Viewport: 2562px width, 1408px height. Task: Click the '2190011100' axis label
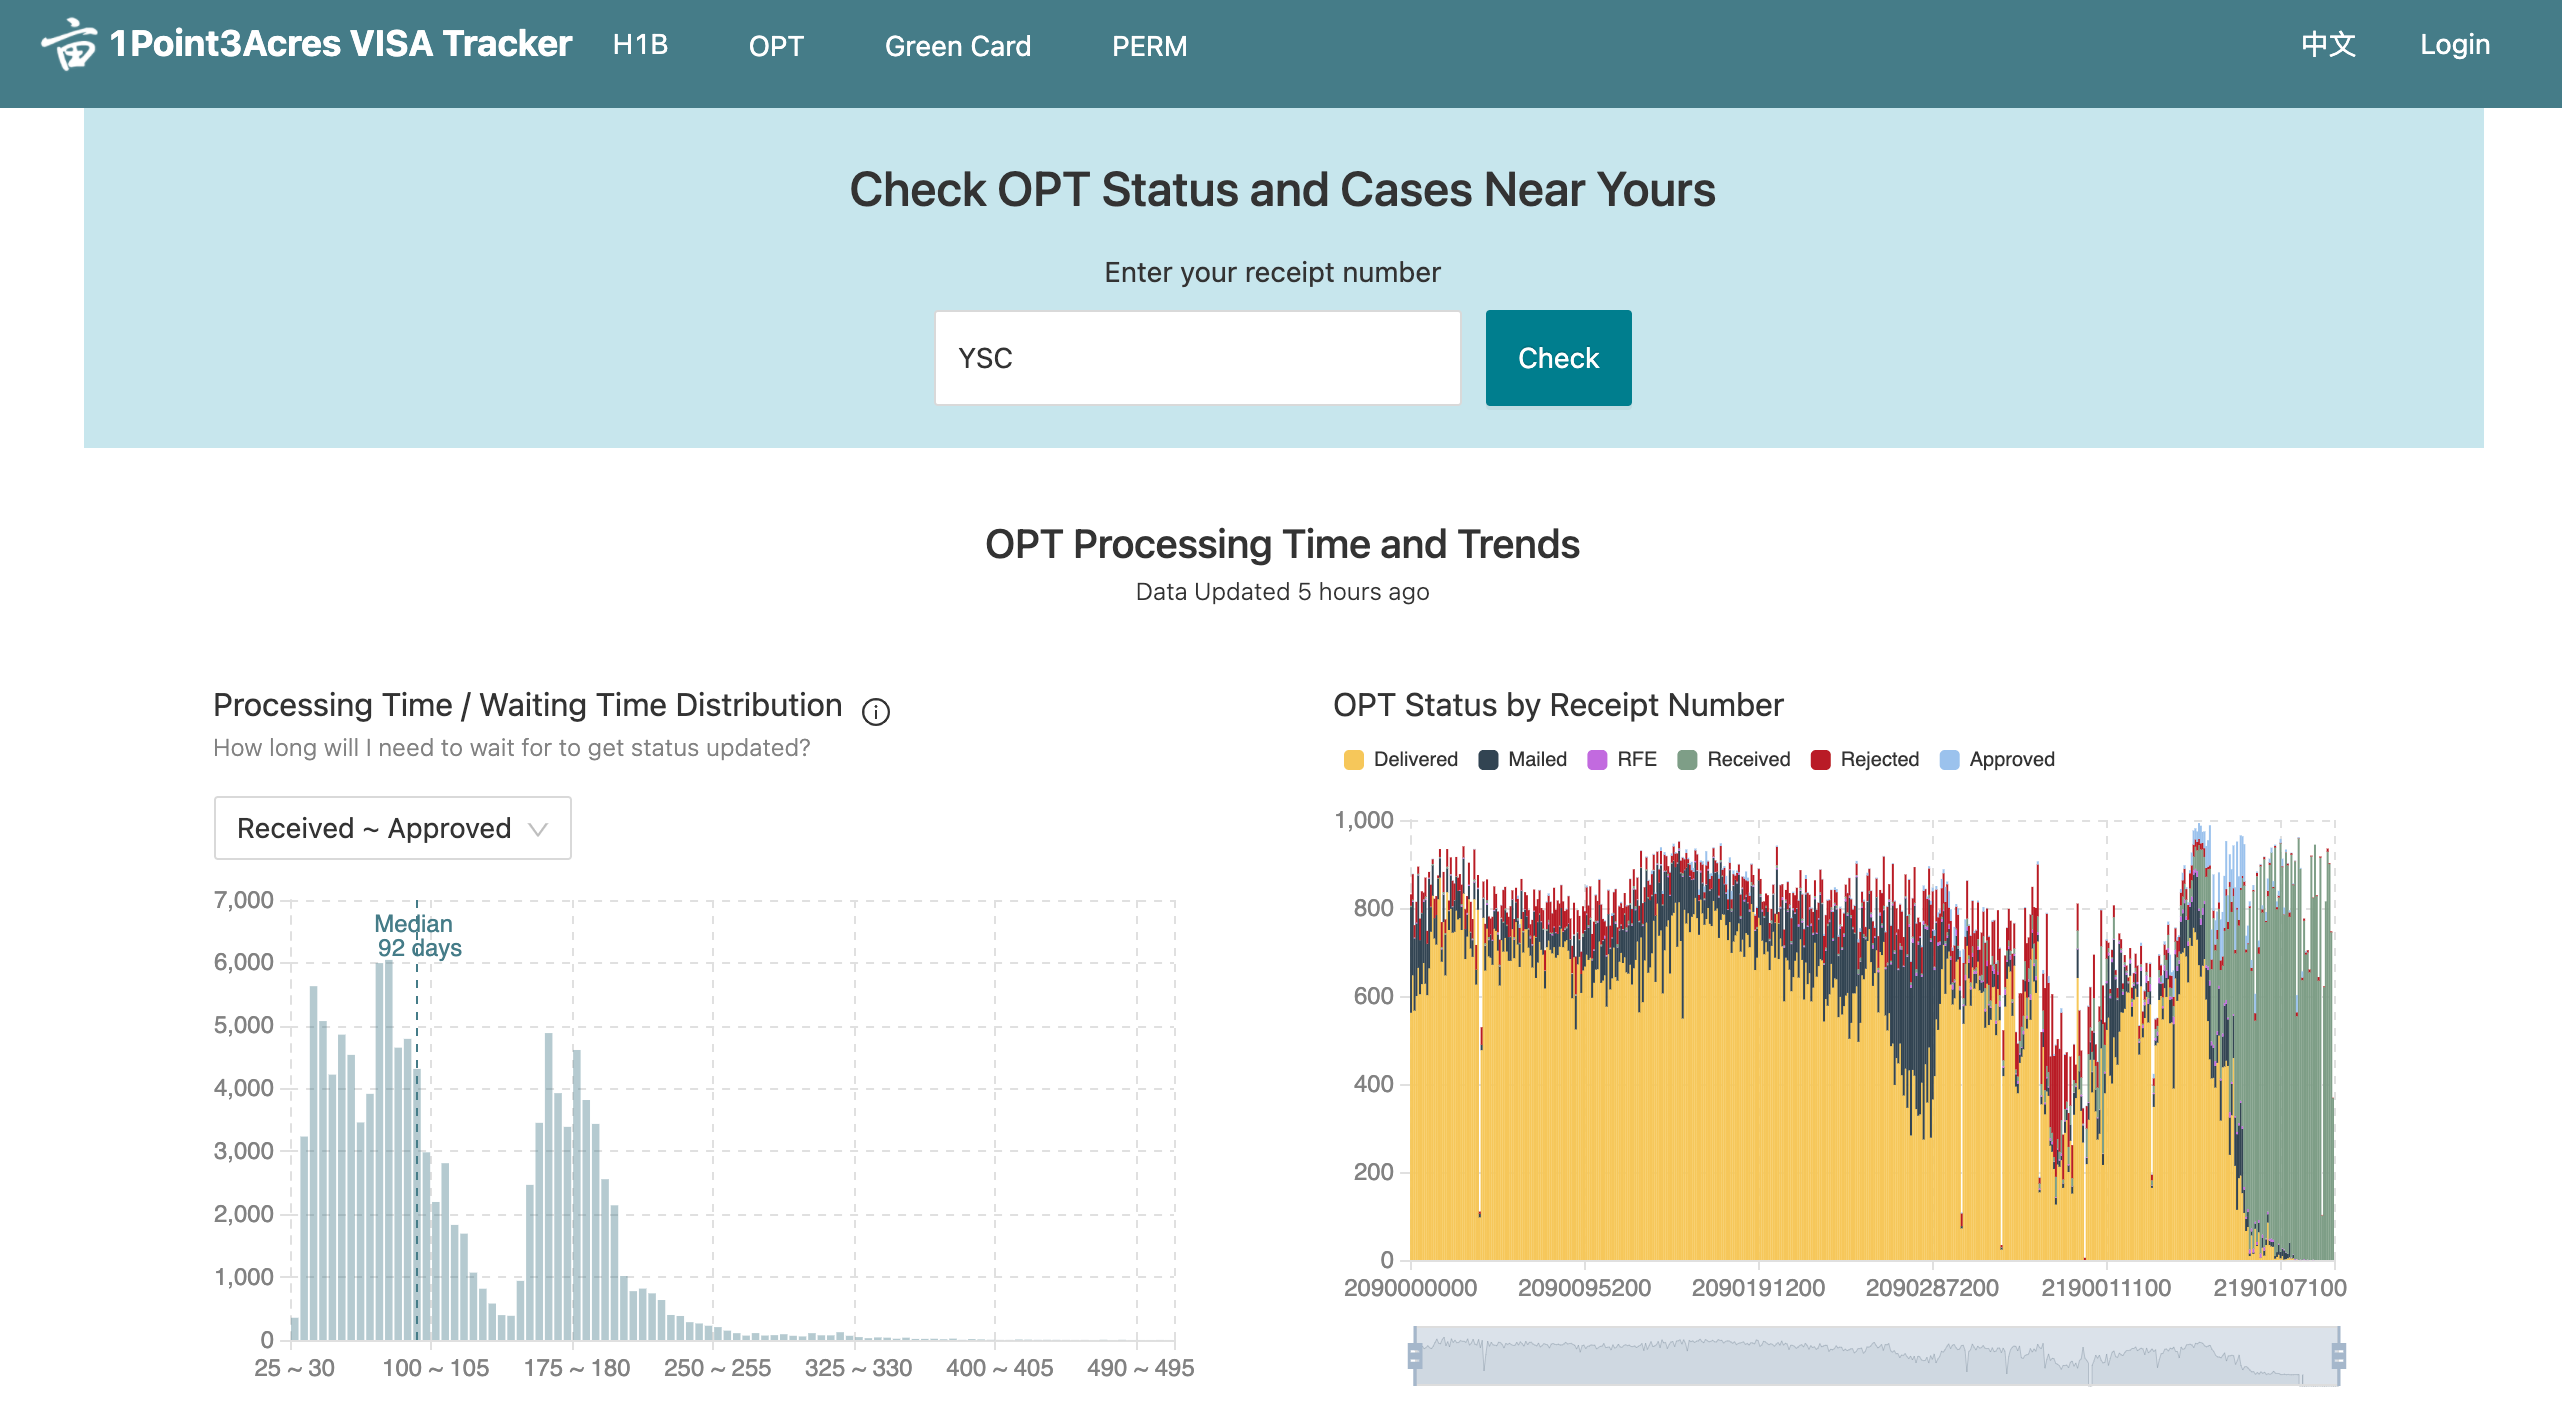pos(2106,1288)
